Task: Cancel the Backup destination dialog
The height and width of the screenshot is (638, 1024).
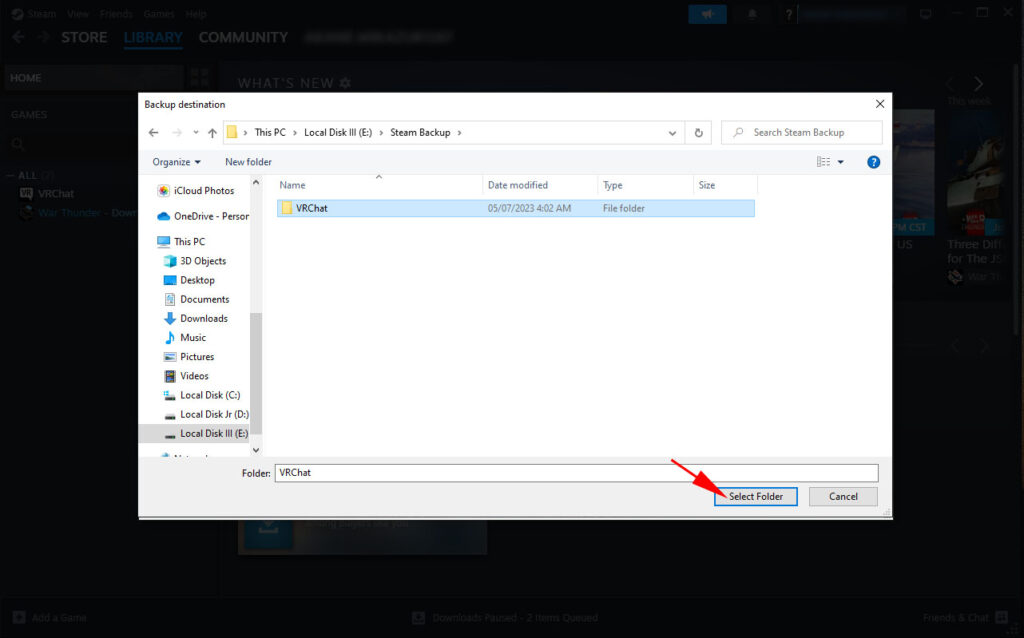Action: [843, 496]
